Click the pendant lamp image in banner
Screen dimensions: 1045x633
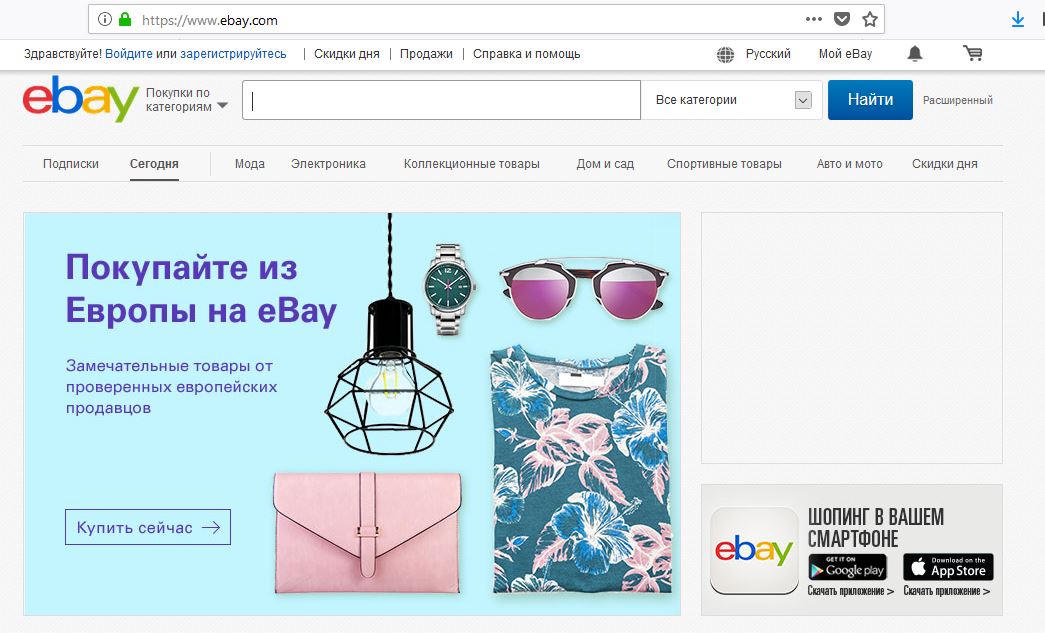389,333
